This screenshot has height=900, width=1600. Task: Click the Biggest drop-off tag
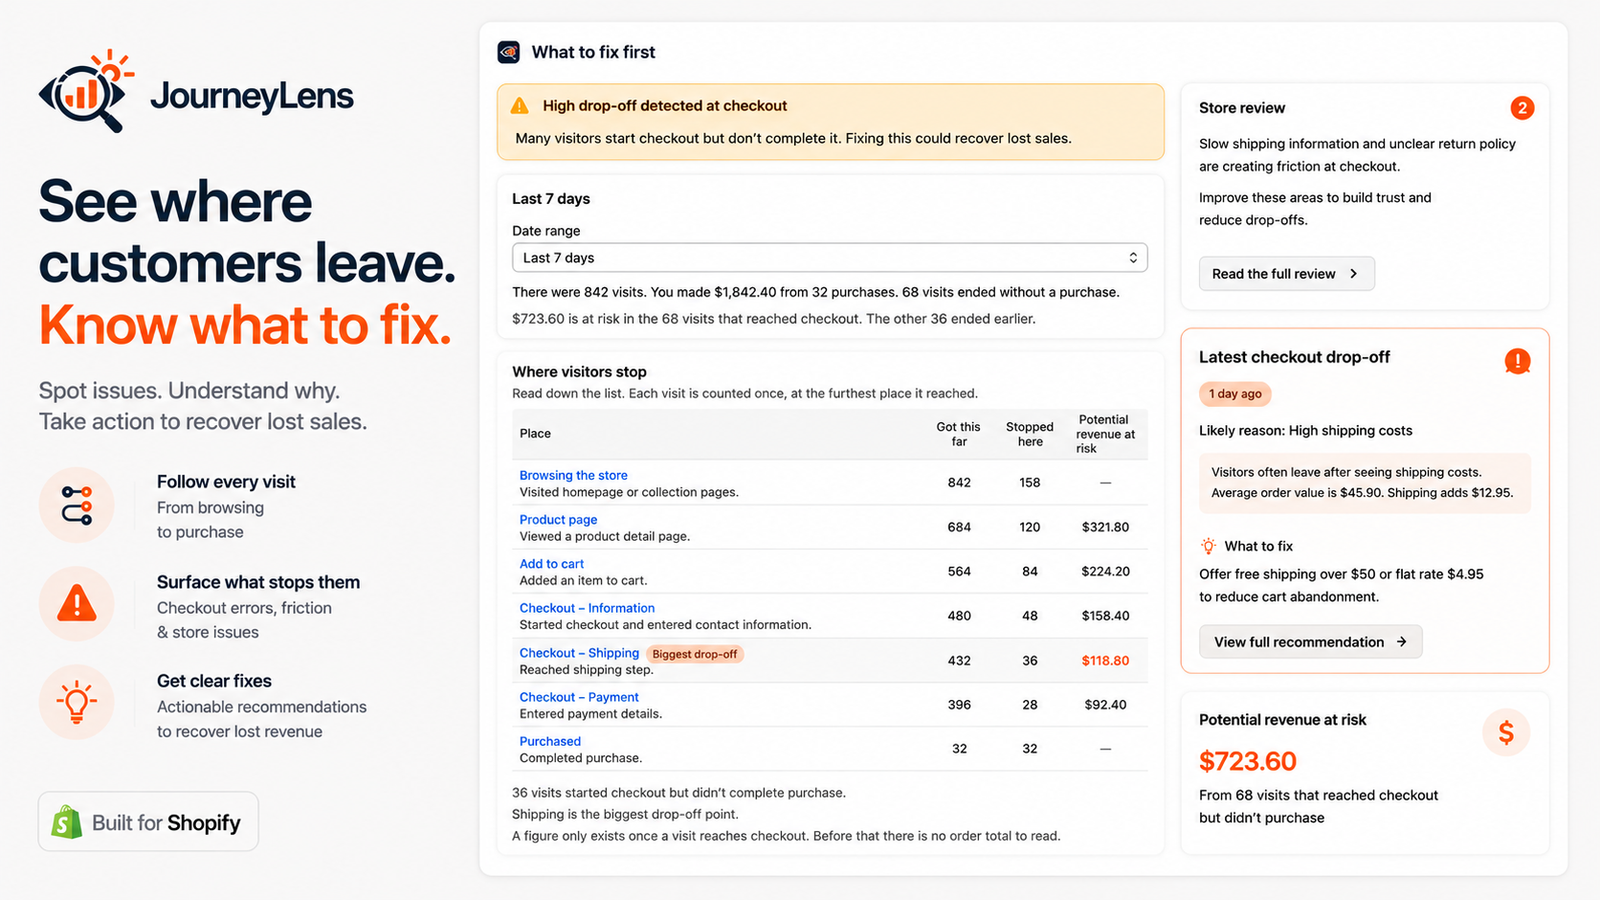(695, 654)
